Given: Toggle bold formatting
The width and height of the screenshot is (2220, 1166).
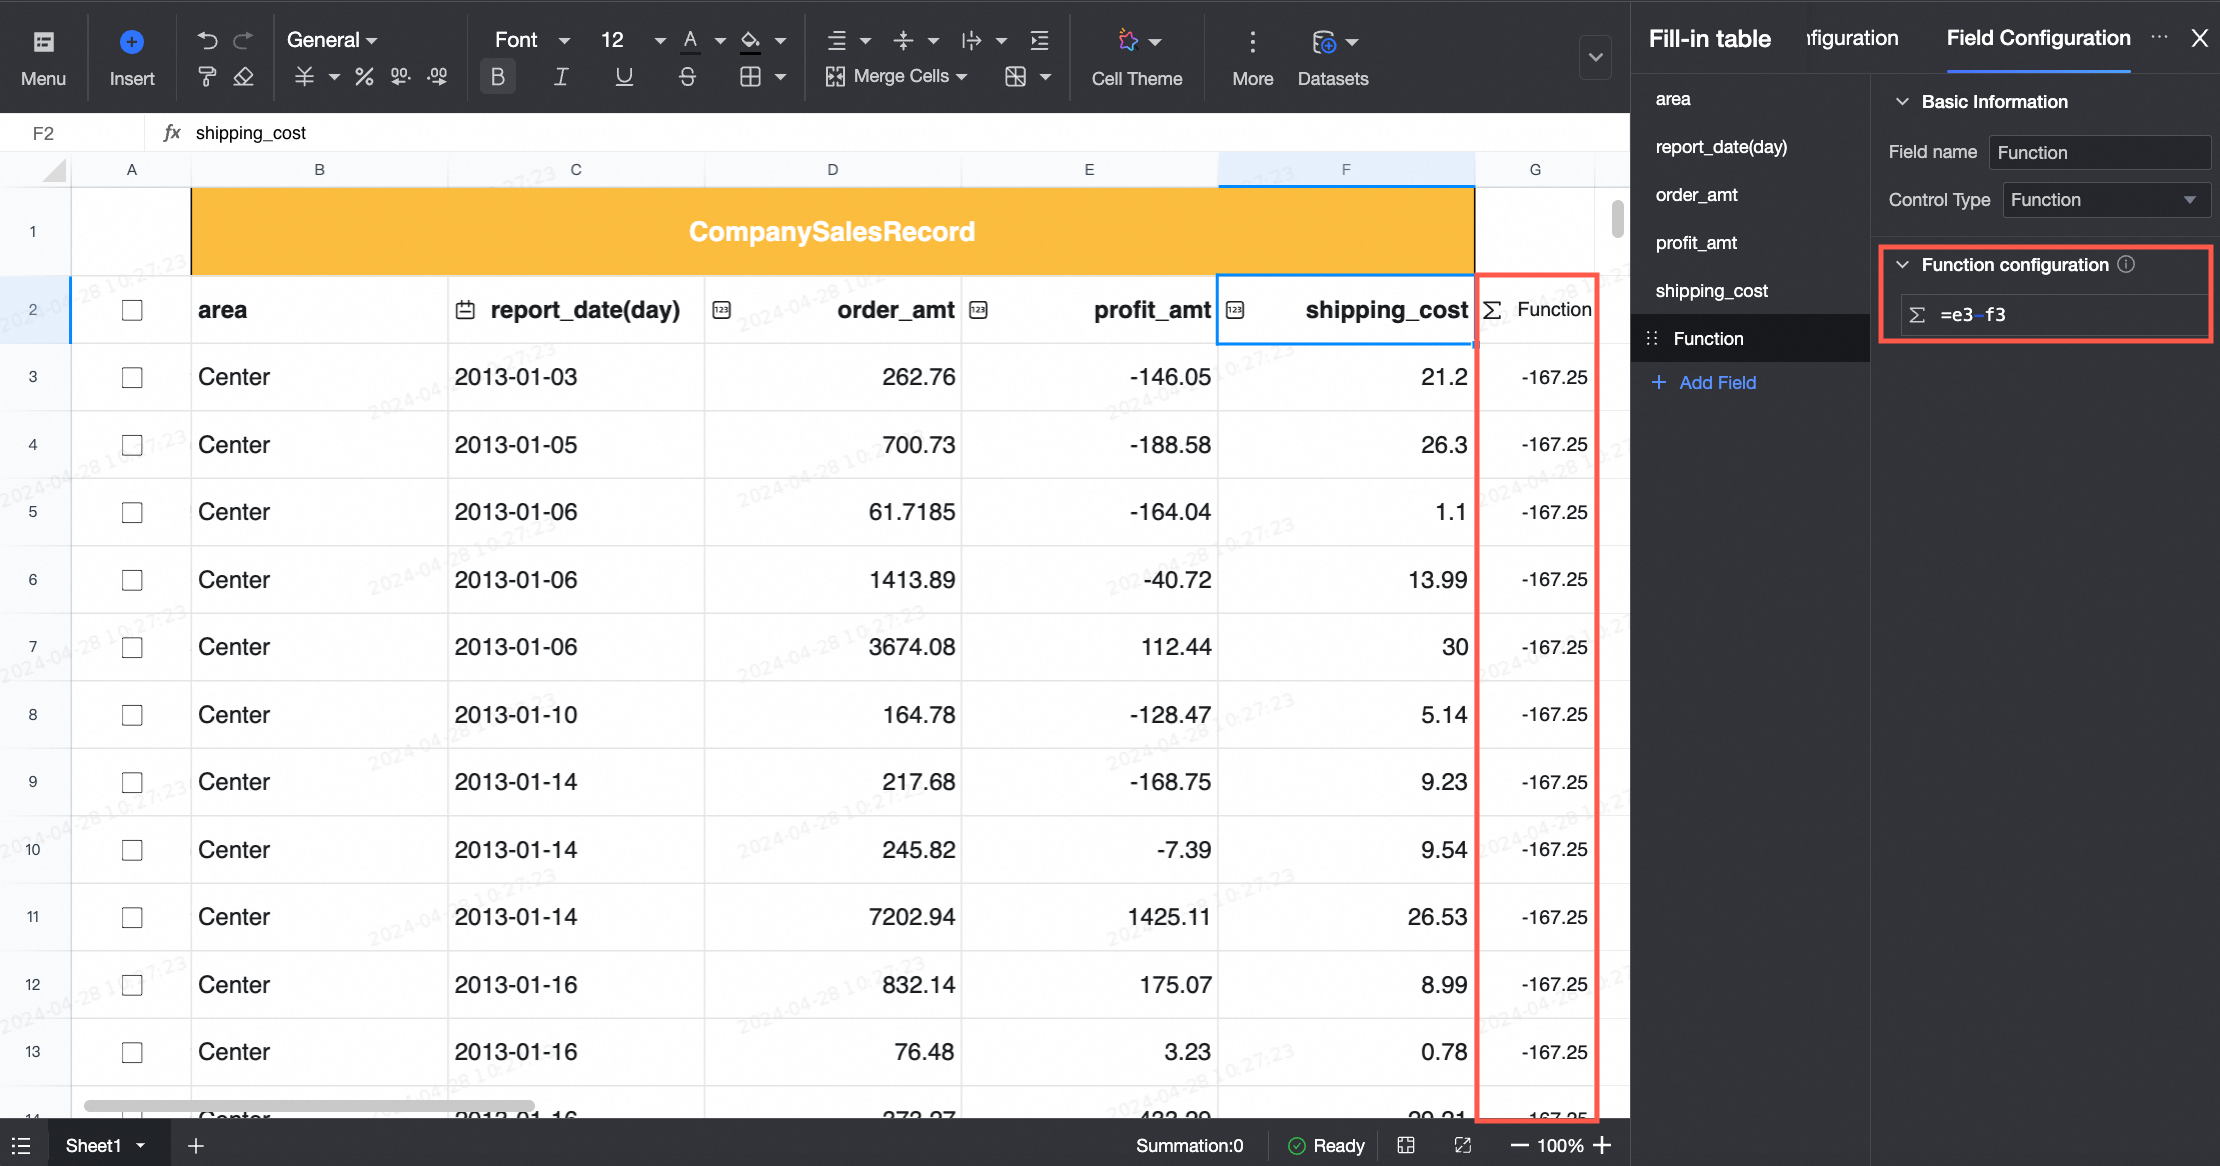Looking at the screenshot, I should [x=498, y=77].
